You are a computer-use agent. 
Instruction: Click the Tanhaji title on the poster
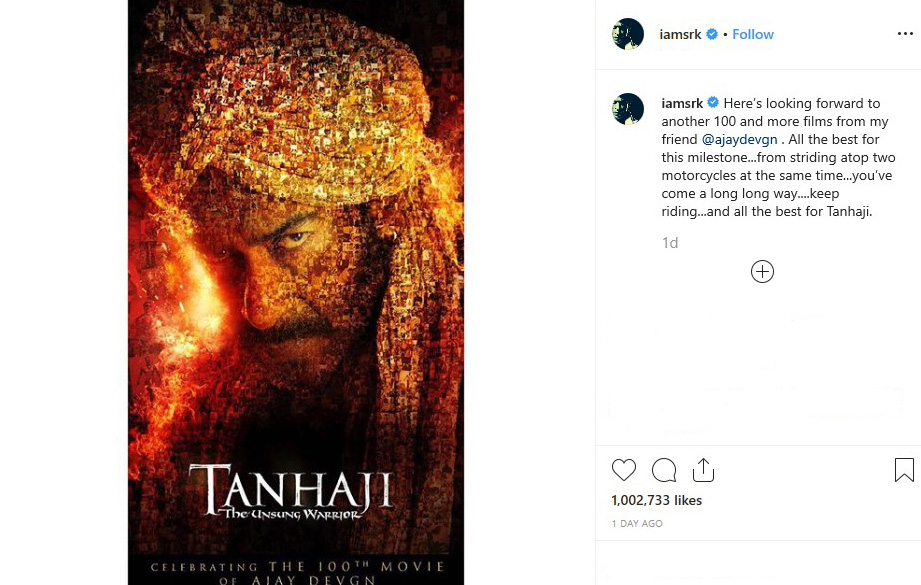pyautogui.click(x=290, y=491)
